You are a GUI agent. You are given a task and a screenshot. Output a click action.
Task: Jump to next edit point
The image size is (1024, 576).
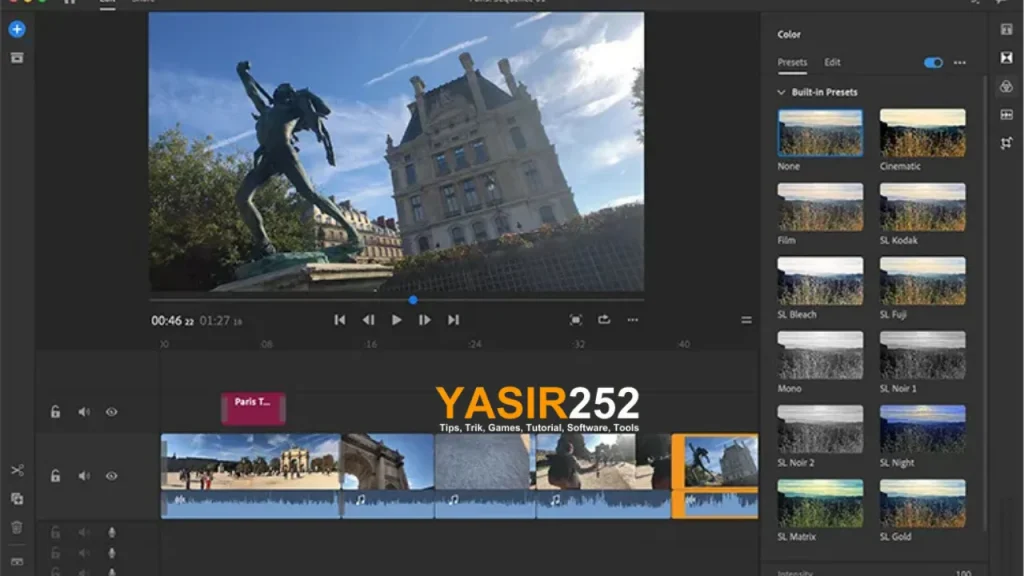(453, 320)
